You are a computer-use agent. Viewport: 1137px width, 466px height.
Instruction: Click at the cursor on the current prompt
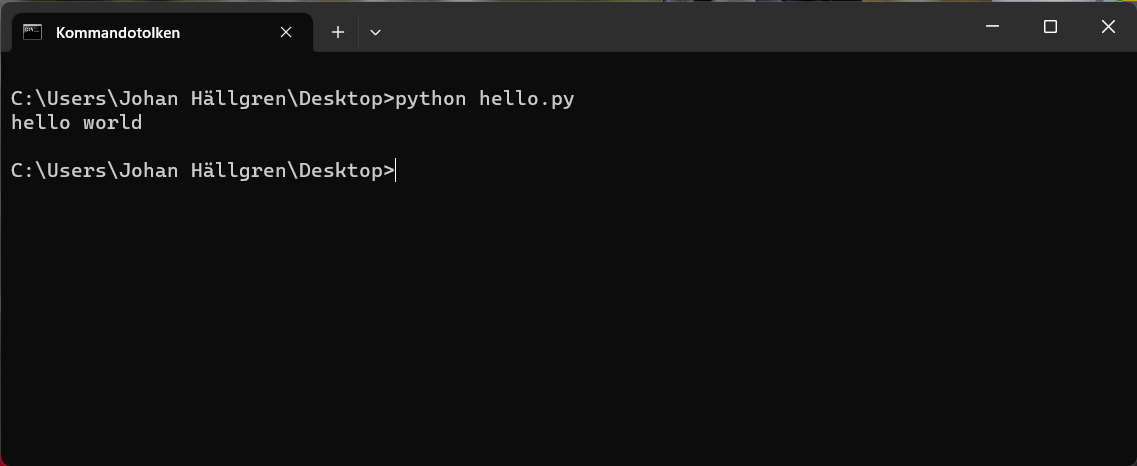click(x=397, y=171)
